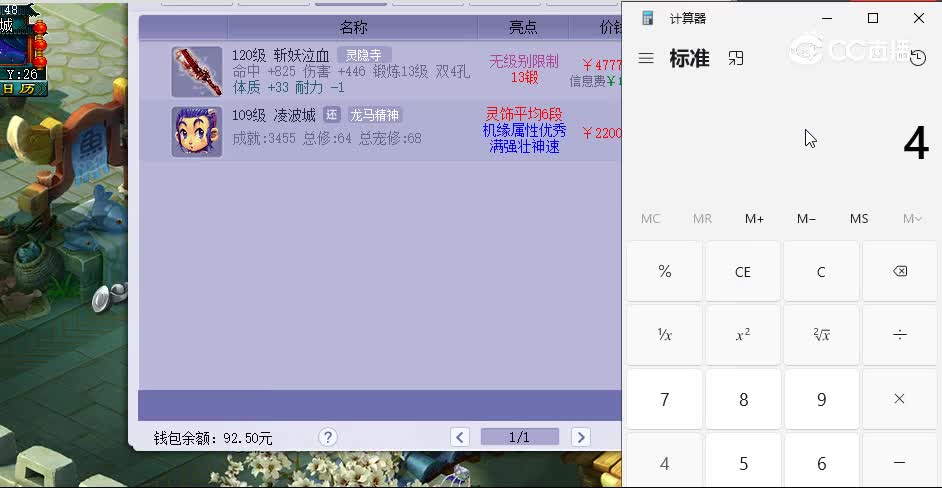942x488 pixels.
Task: Click digit 8 on calculator
Action: pos(743,399)
